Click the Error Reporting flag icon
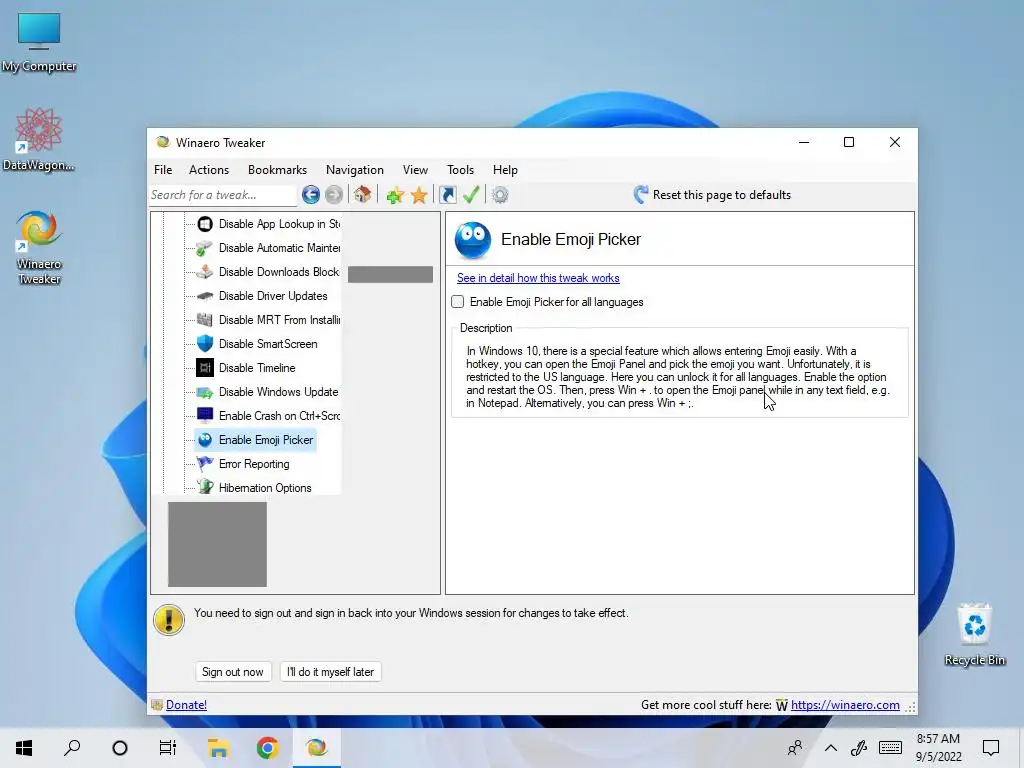 [x=205, y=464]
